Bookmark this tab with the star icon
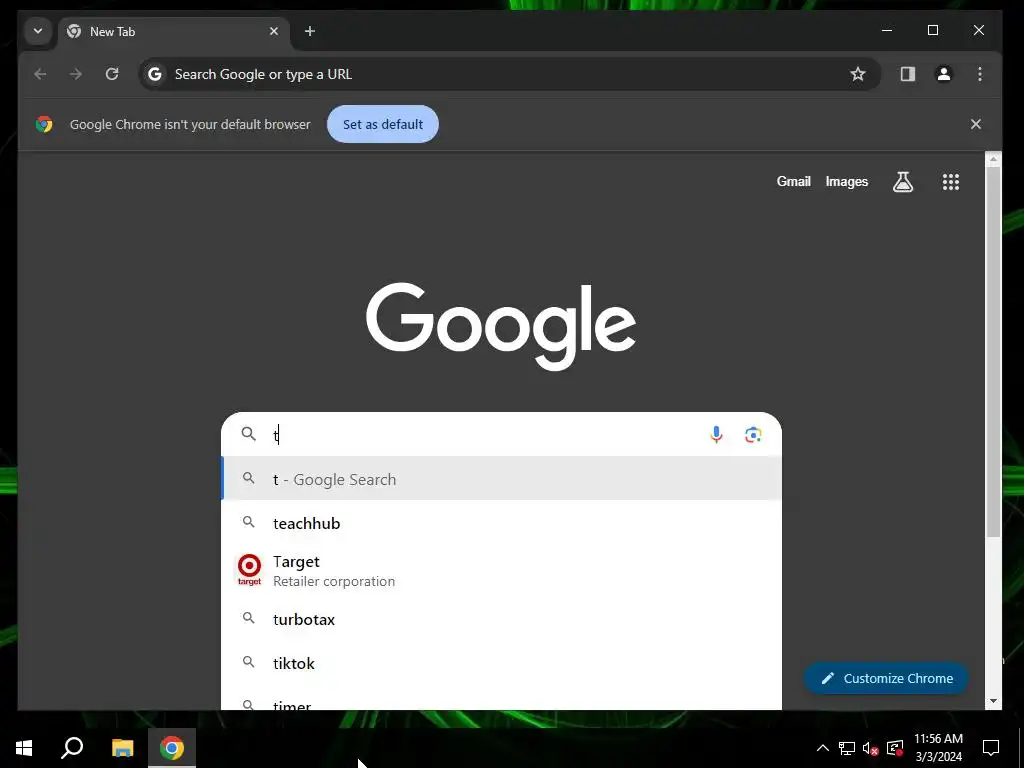This screenshot has height=768, width=1024. [857, 74]
